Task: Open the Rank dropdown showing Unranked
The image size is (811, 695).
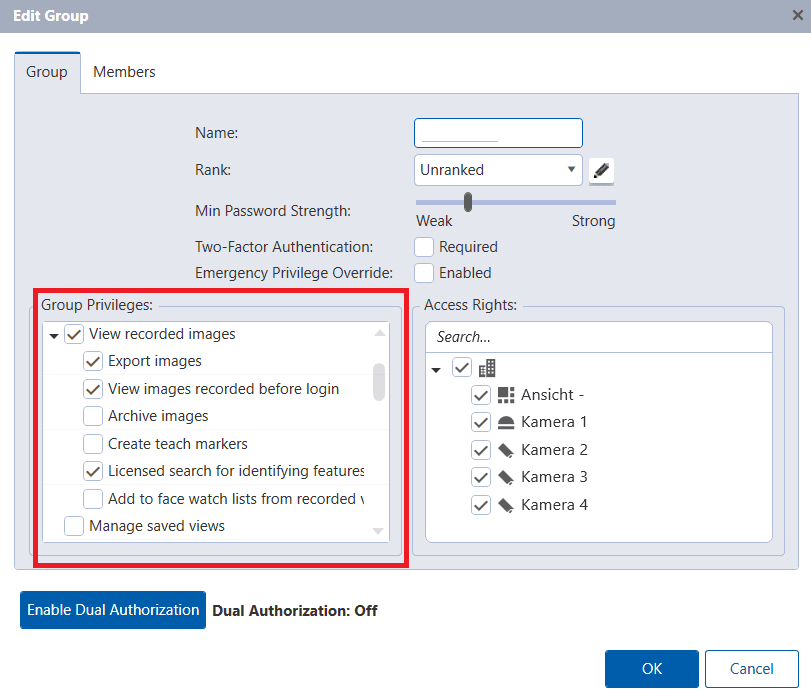Action: [498, 170]
